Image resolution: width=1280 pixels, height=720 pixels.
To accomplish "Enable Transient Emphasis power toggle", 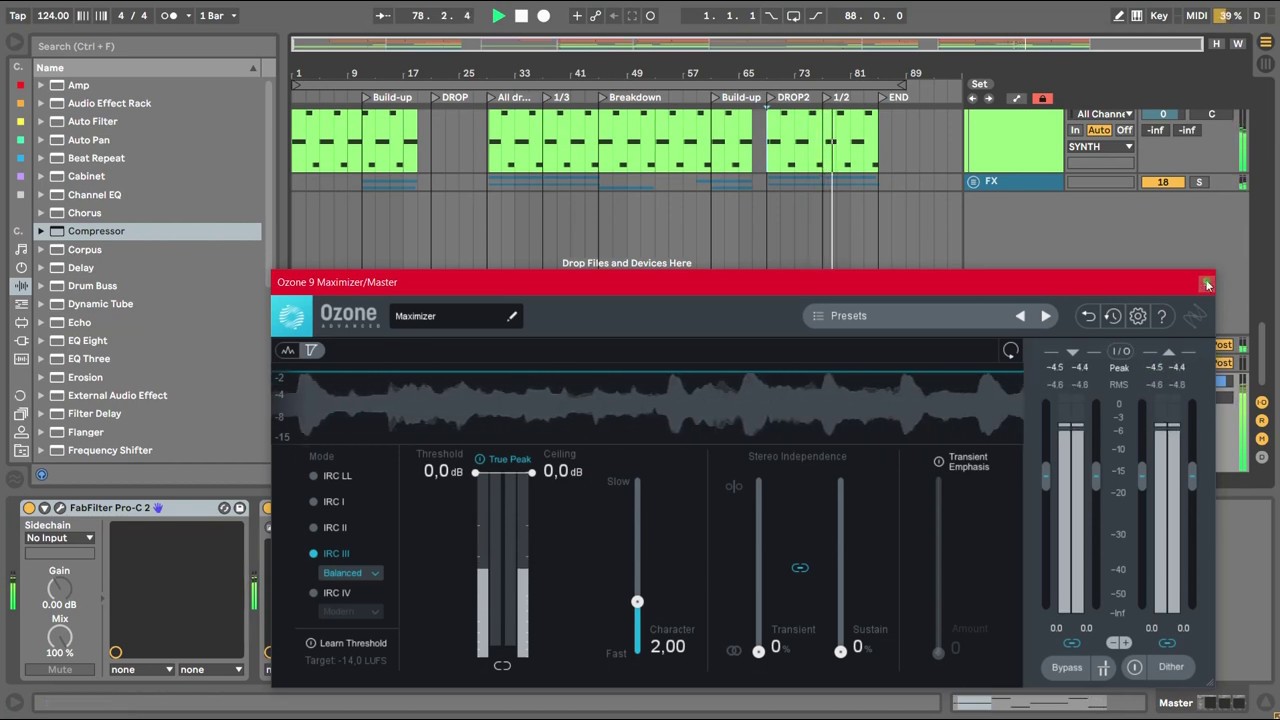I will coord(938,462).
